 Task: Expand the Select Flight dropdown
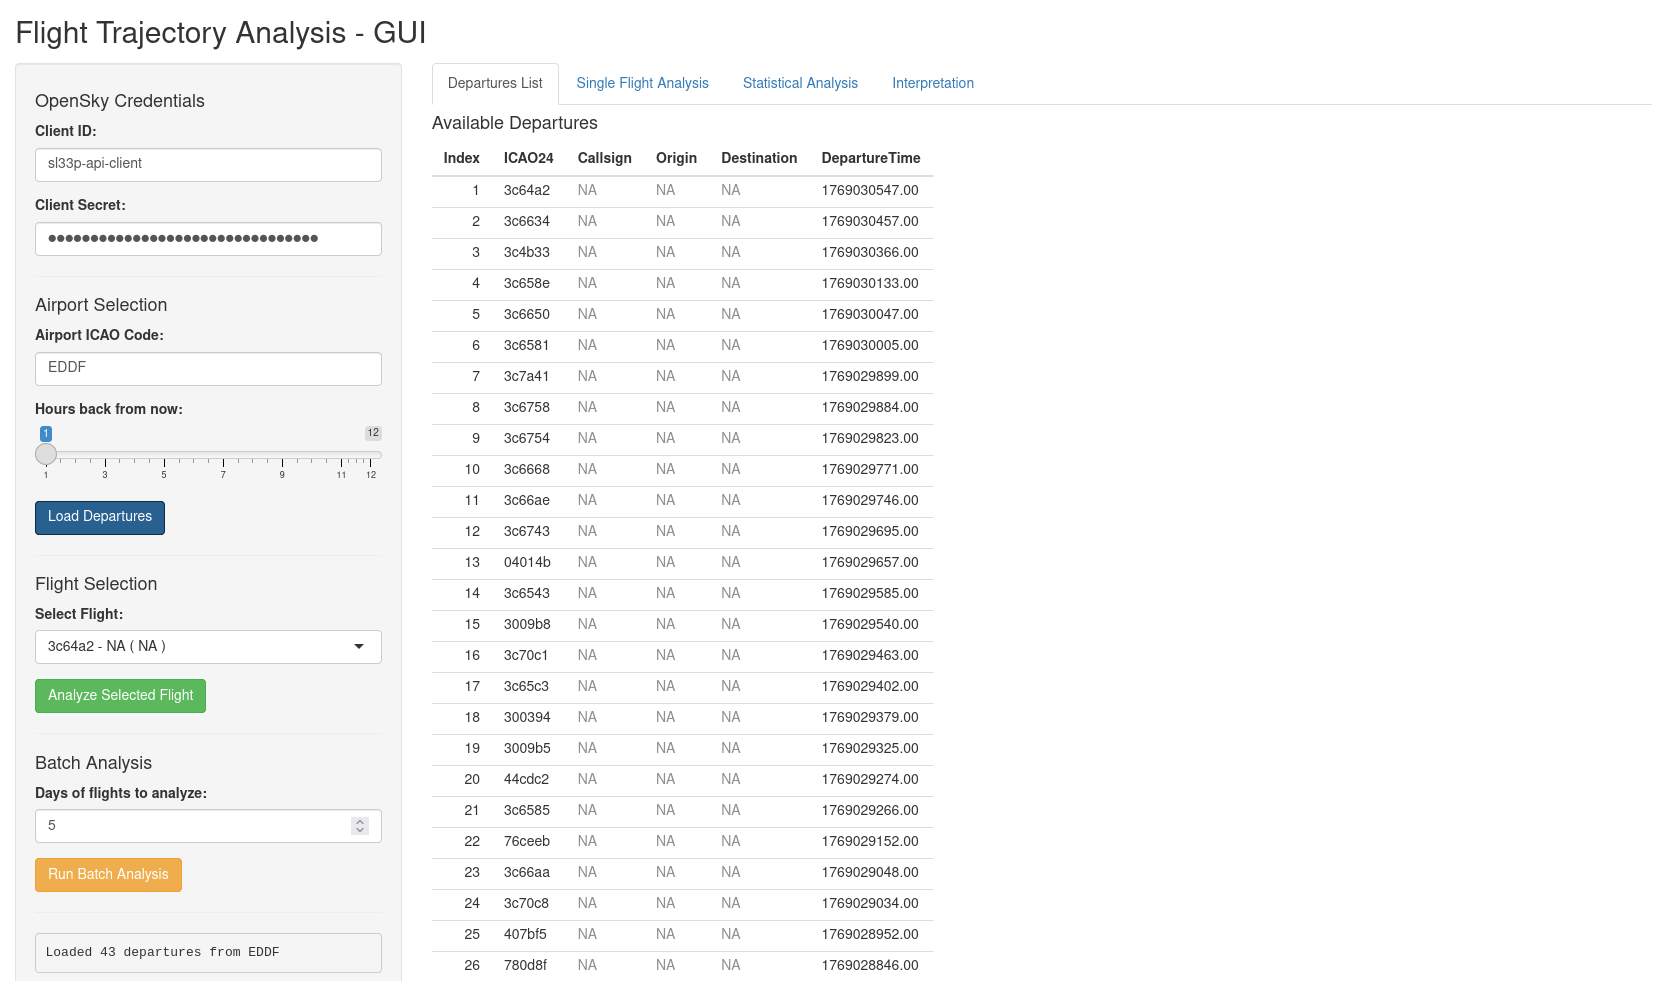(x=208, y=647)
